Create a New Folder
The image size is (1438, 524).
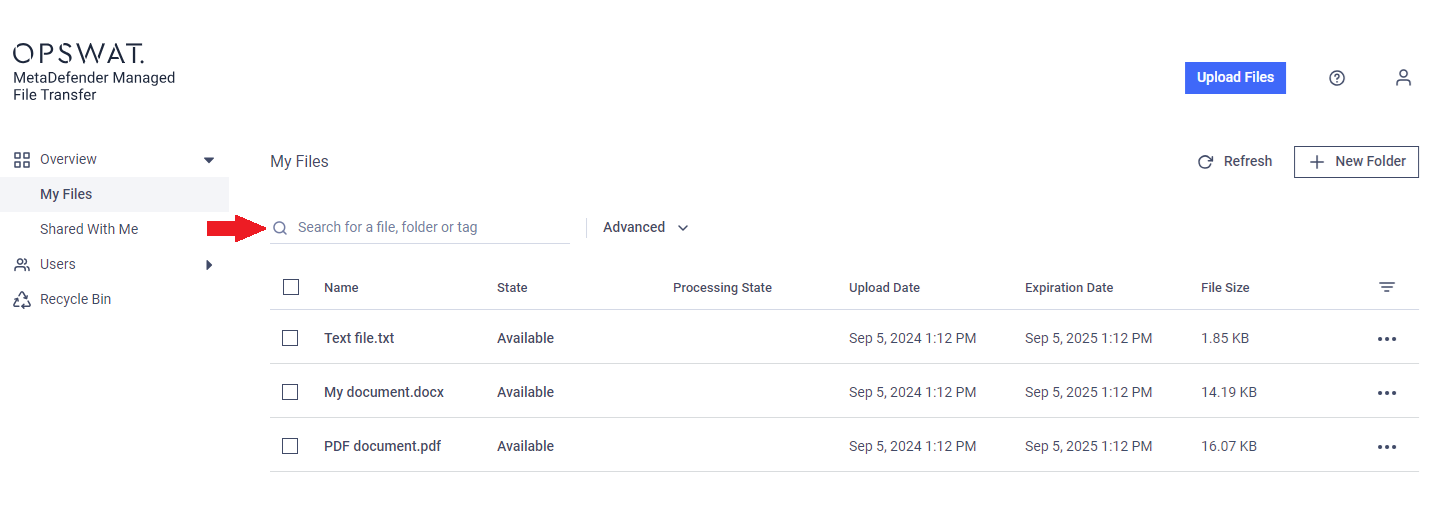click(1356, 161)
